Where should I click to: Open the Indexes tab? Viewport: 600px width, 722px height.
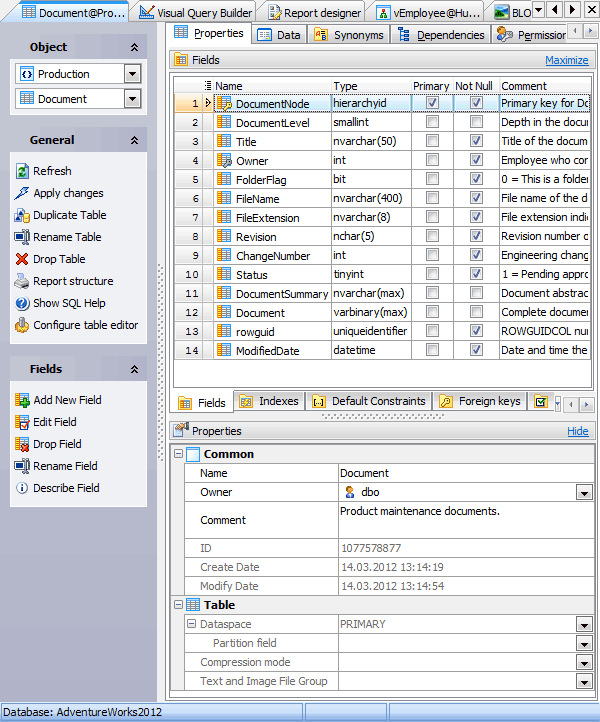click(x=269, y=401)
